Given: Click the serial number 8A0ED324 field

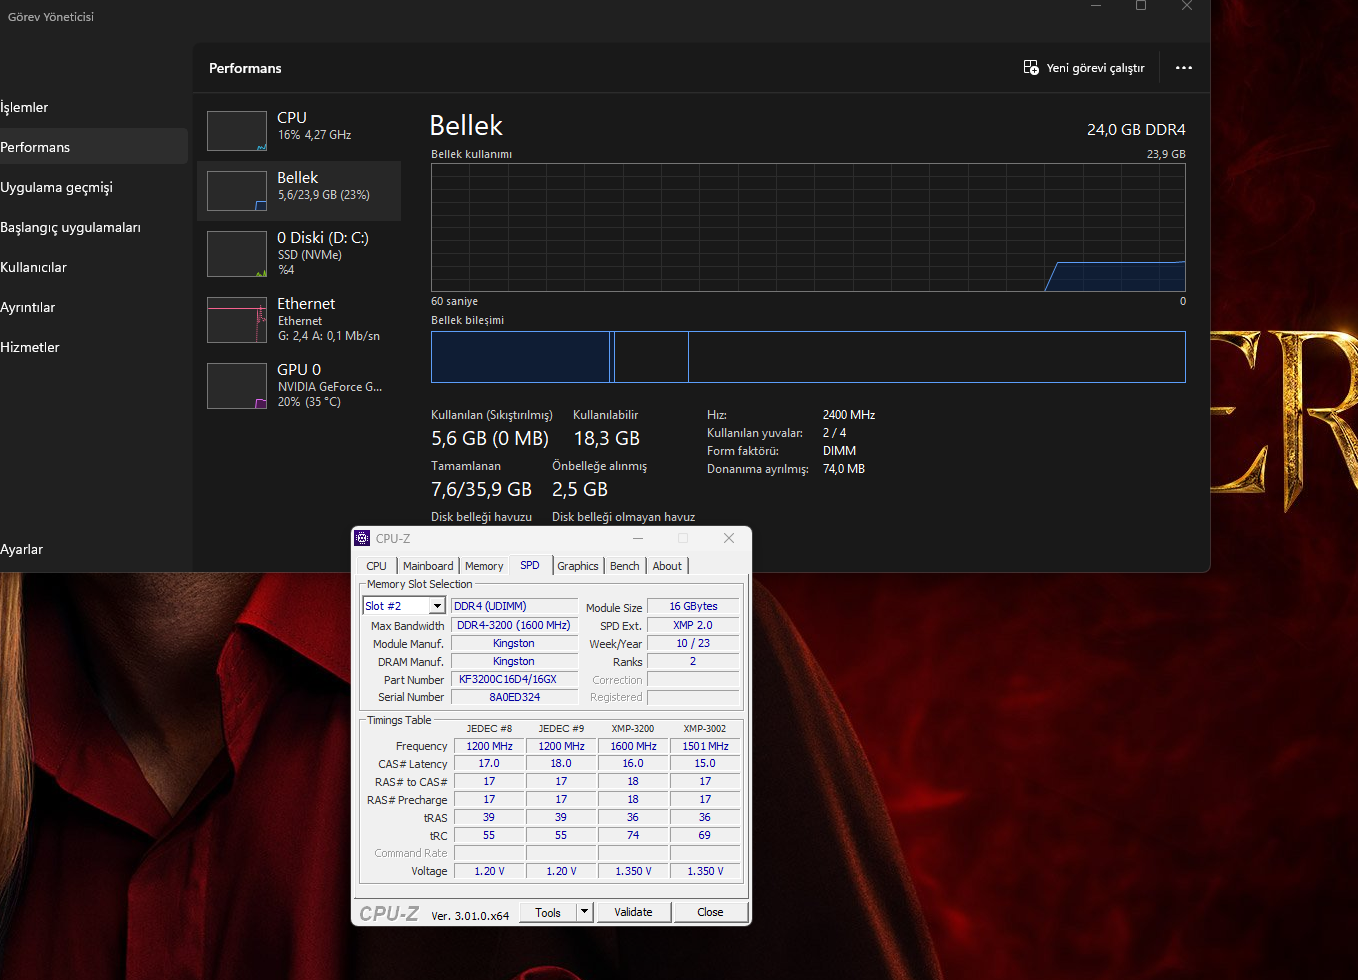Looking at the screenshot, I should click(x=515, y=697).
